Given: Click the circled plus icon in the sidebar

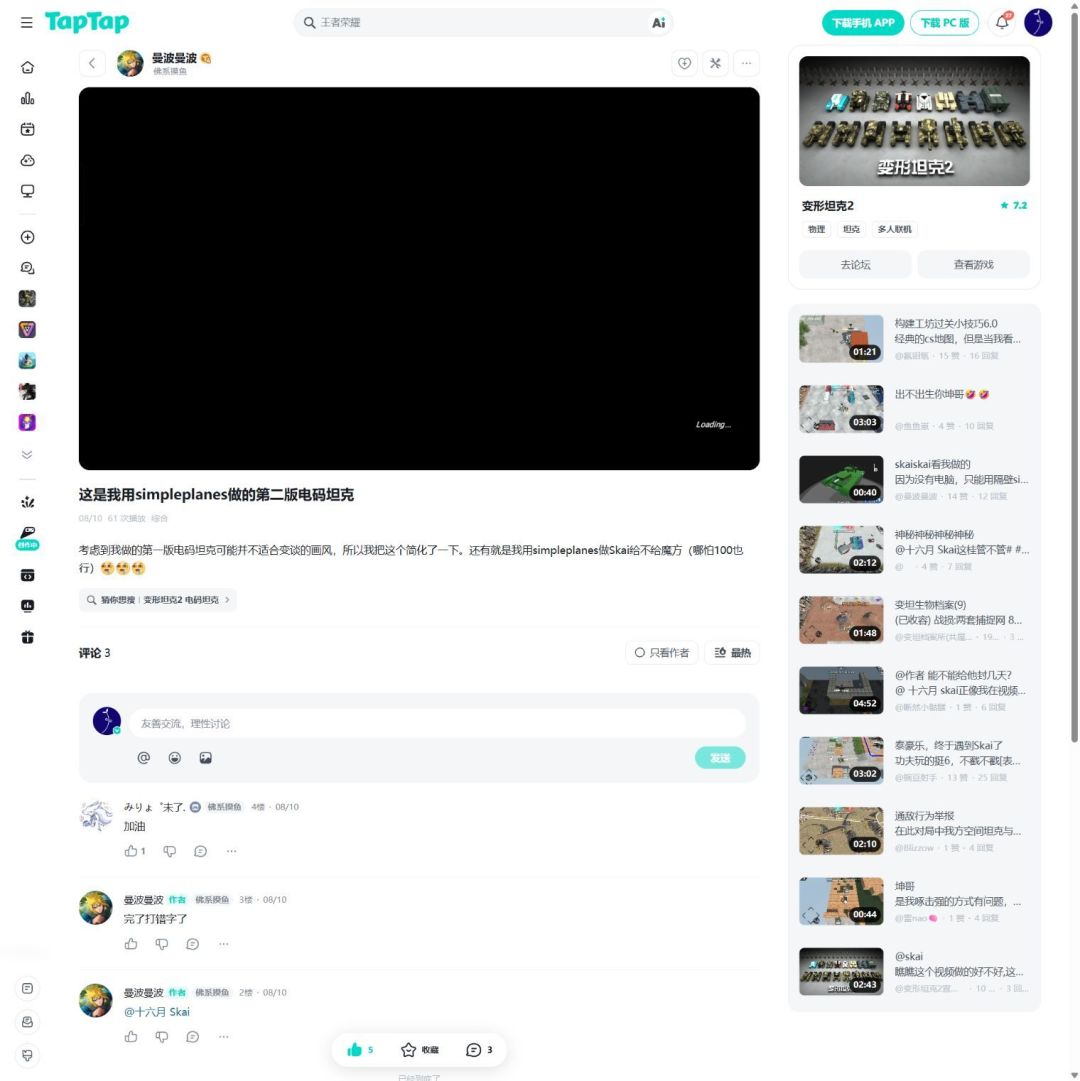Looking at the screenshot, I should click(28, 237).
